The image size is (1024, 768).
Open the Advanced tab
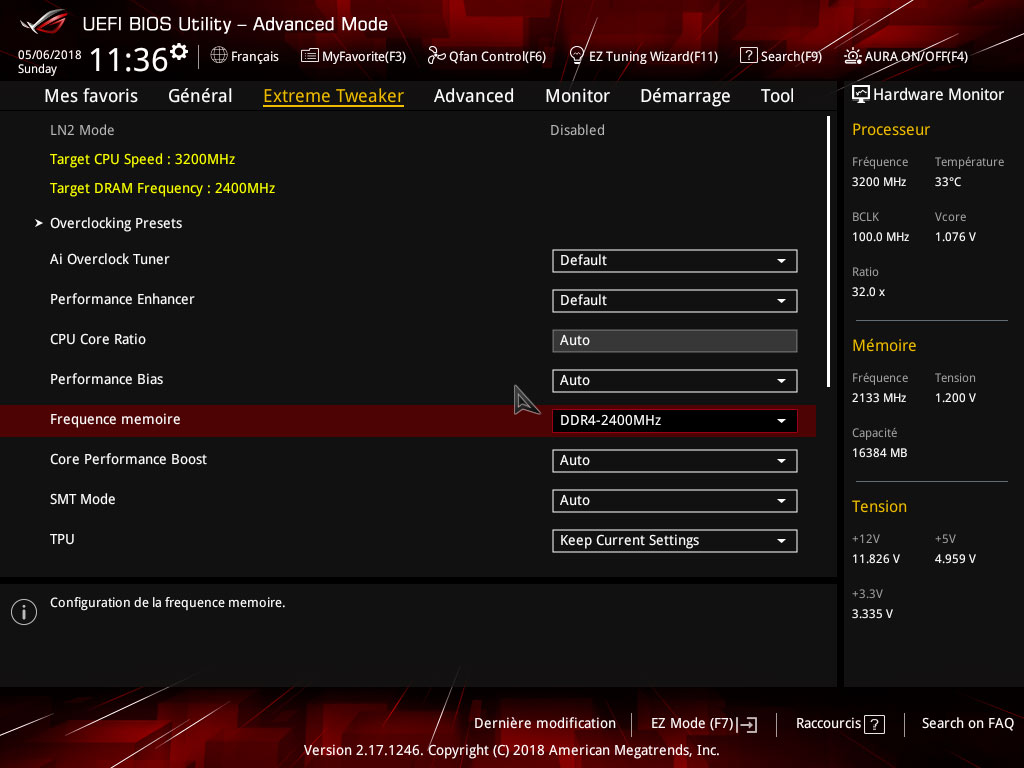pos(473,96)
